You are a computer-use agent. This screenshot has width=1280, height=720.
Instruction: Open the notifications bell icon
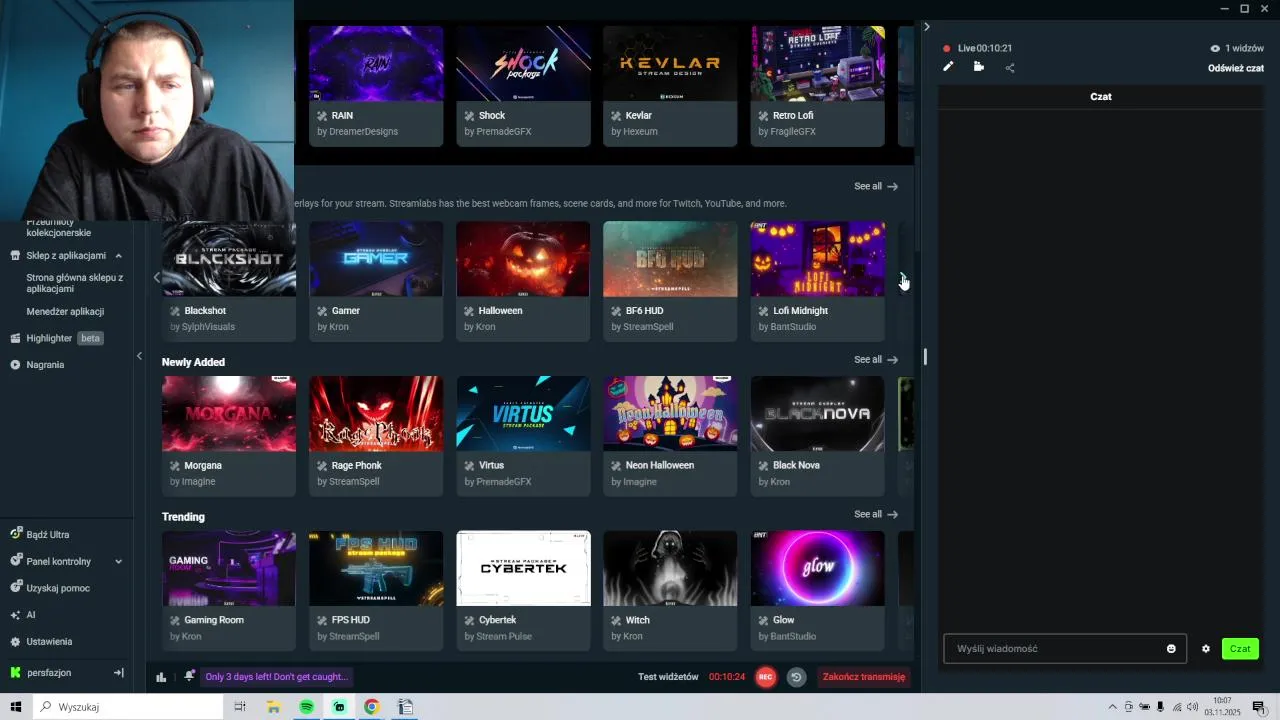click(189, 677)
